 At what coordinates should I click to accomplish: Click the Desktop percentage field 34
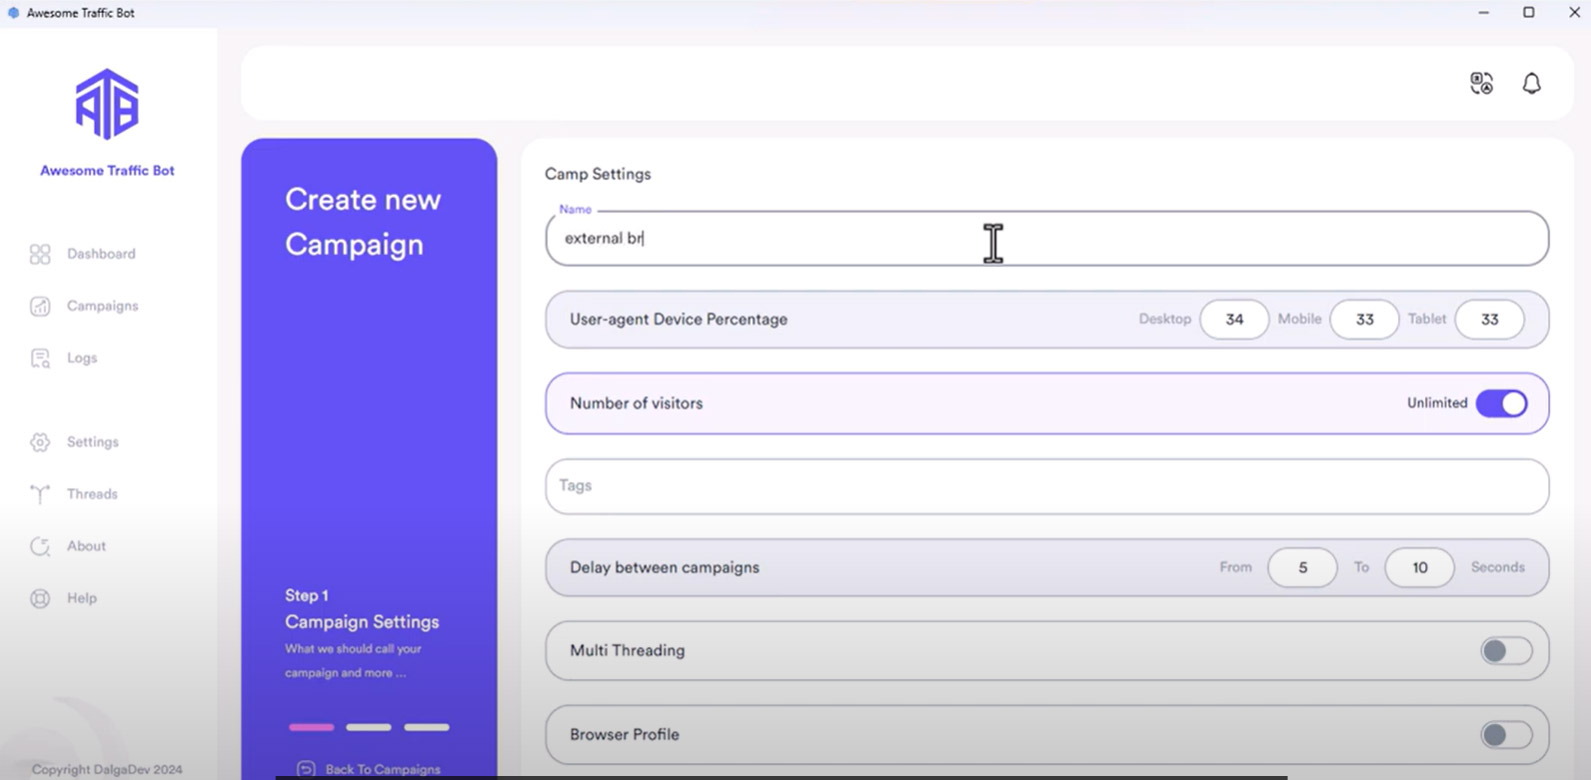(1234, 320)
